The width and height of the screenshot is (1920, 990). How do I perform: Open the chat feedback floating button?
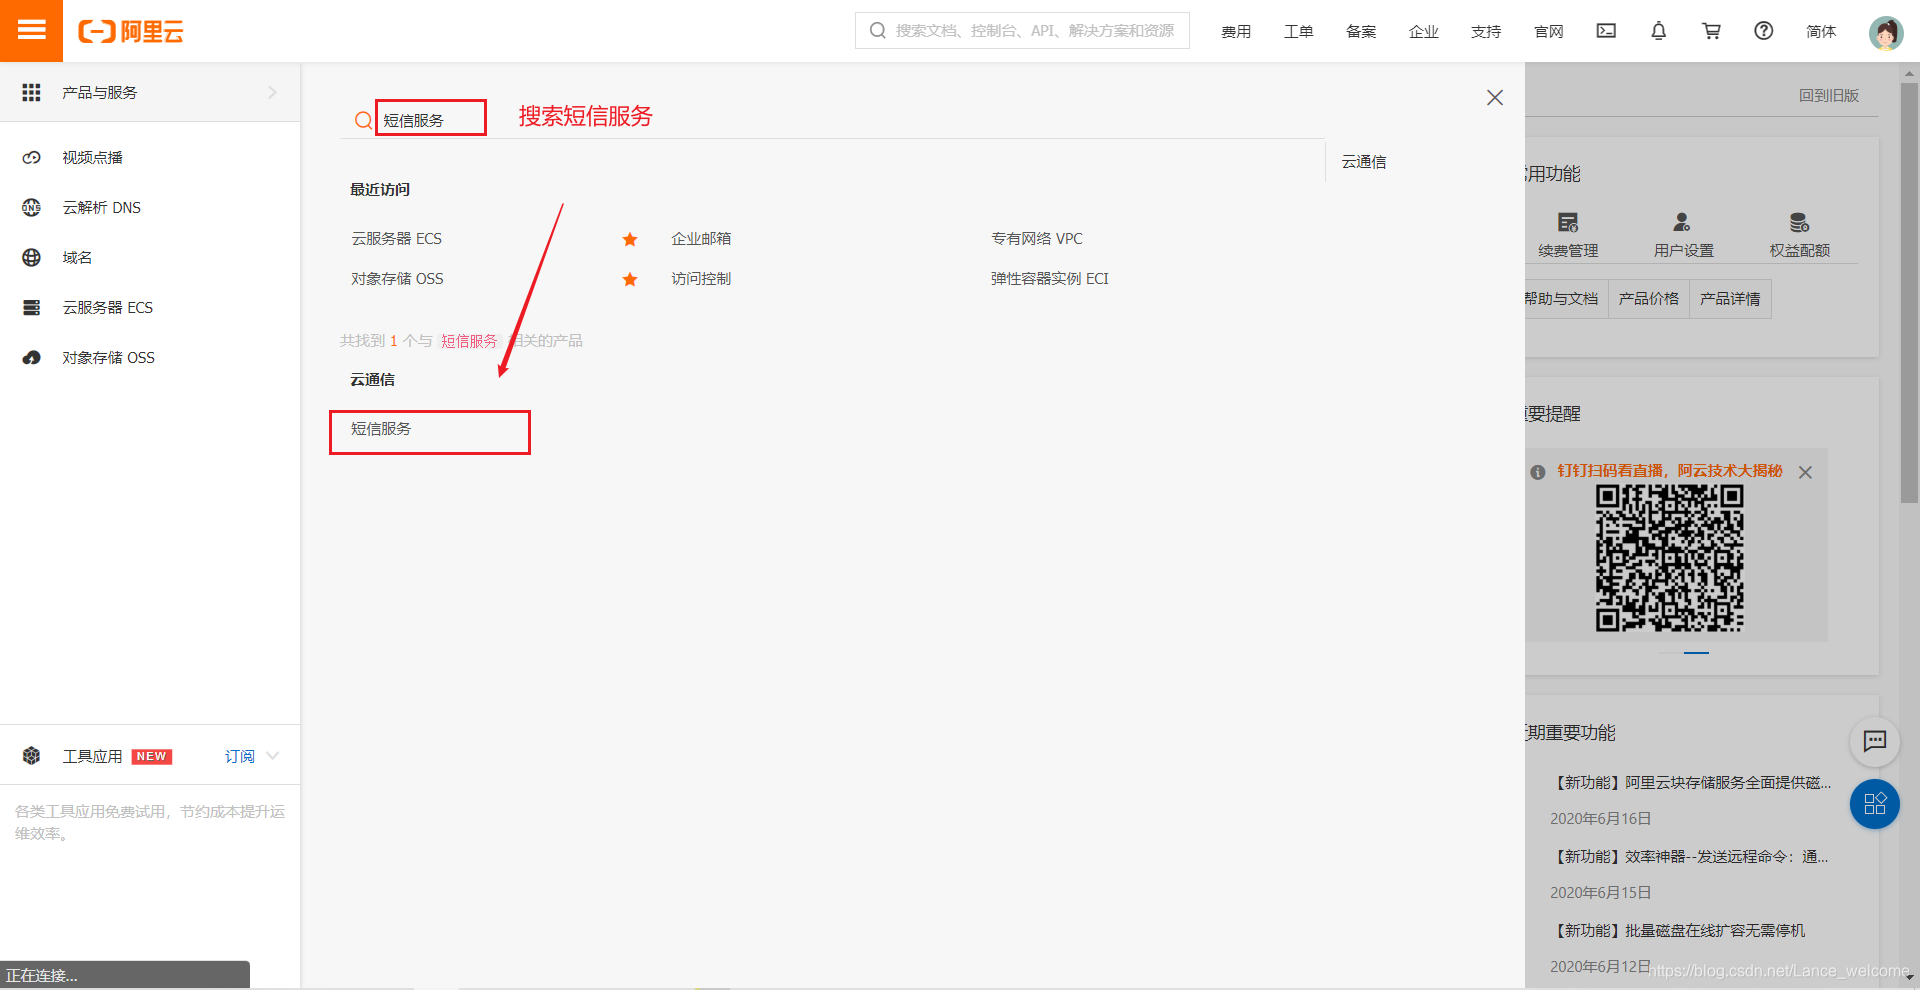[x=1875, y=741]
